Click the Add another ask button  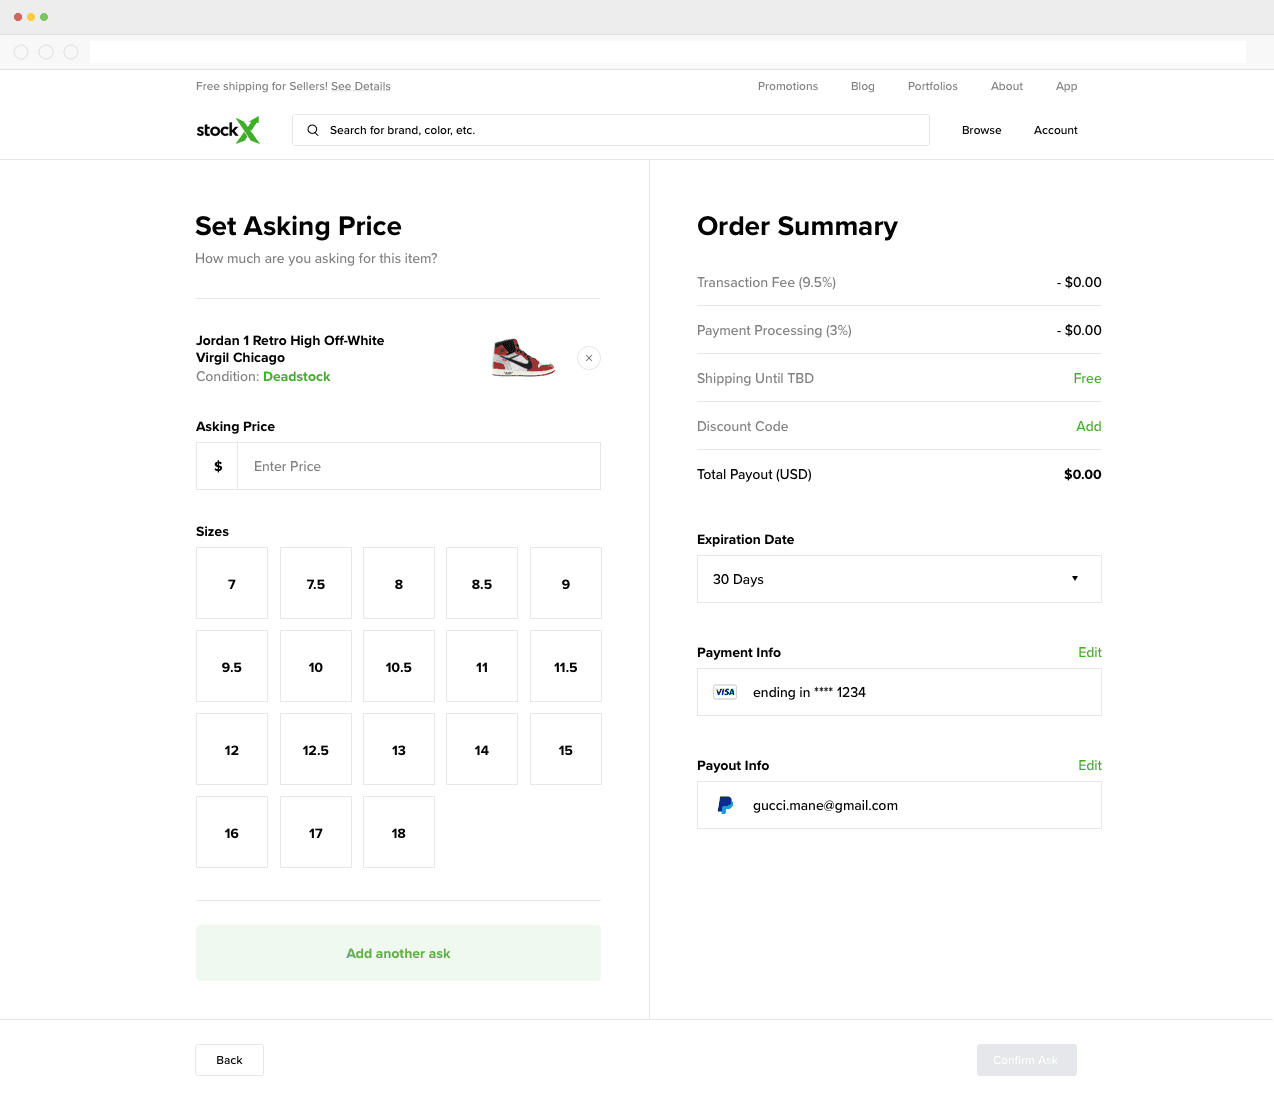point(398,952)
